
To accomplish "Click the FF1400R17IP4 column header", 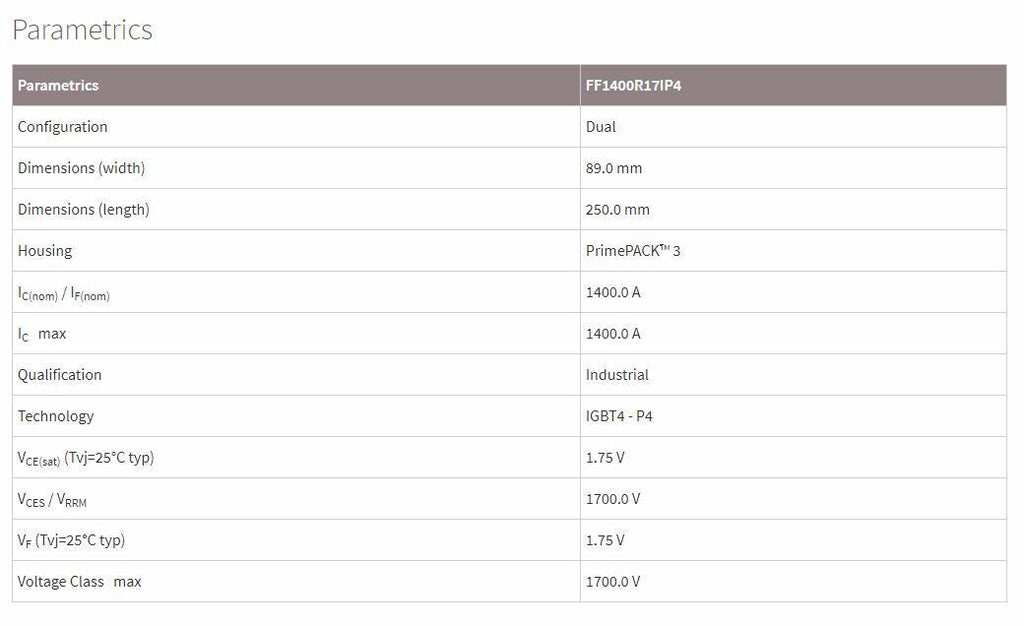I will tap(633, 86).
